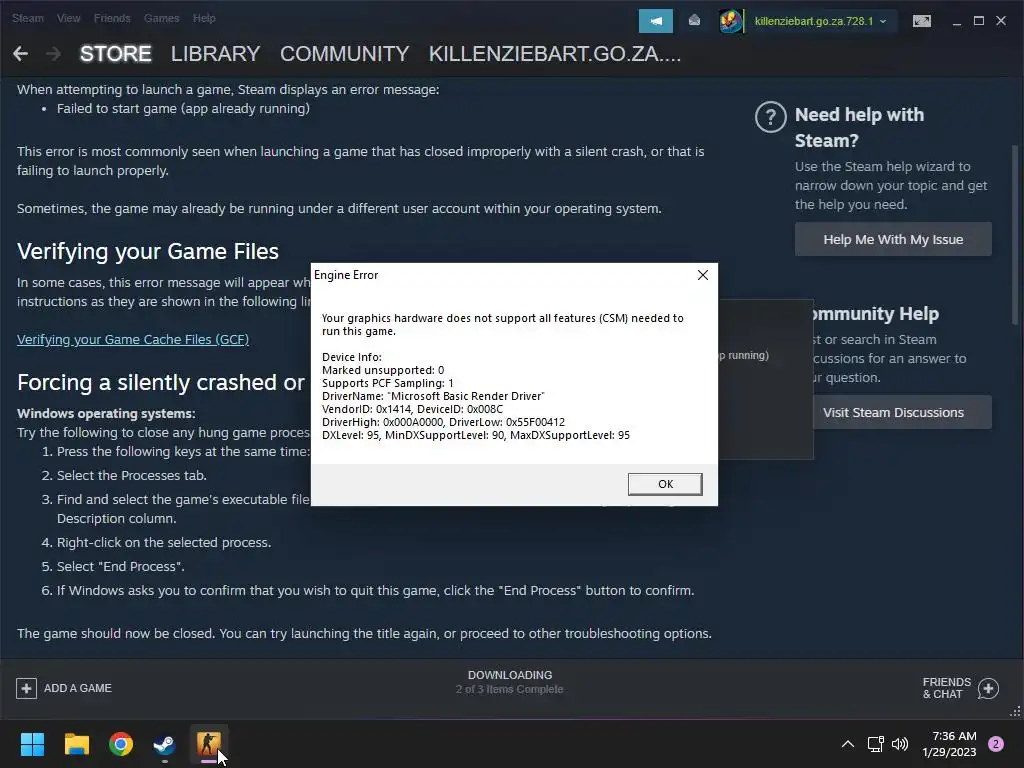Image resolution: width=1024 pixels, height=768 pixels.
Task: Open the Friends menu
Action: [x=112, y=18]
